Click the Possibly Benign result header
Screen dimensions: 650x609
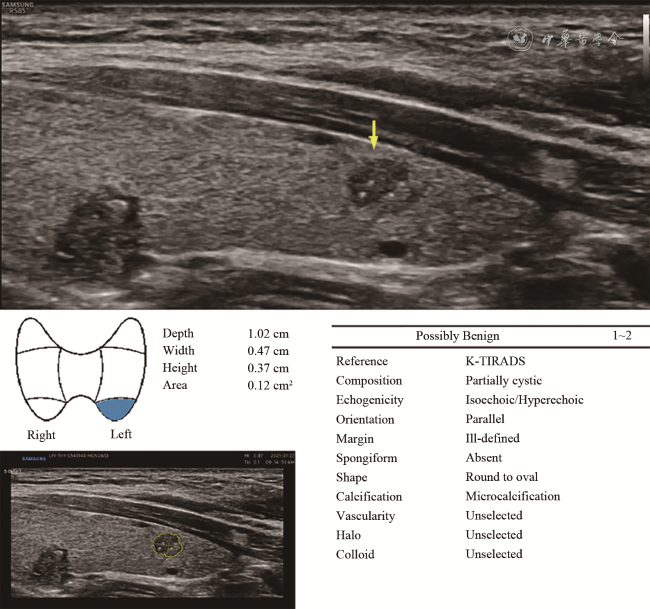coord(457,336)
